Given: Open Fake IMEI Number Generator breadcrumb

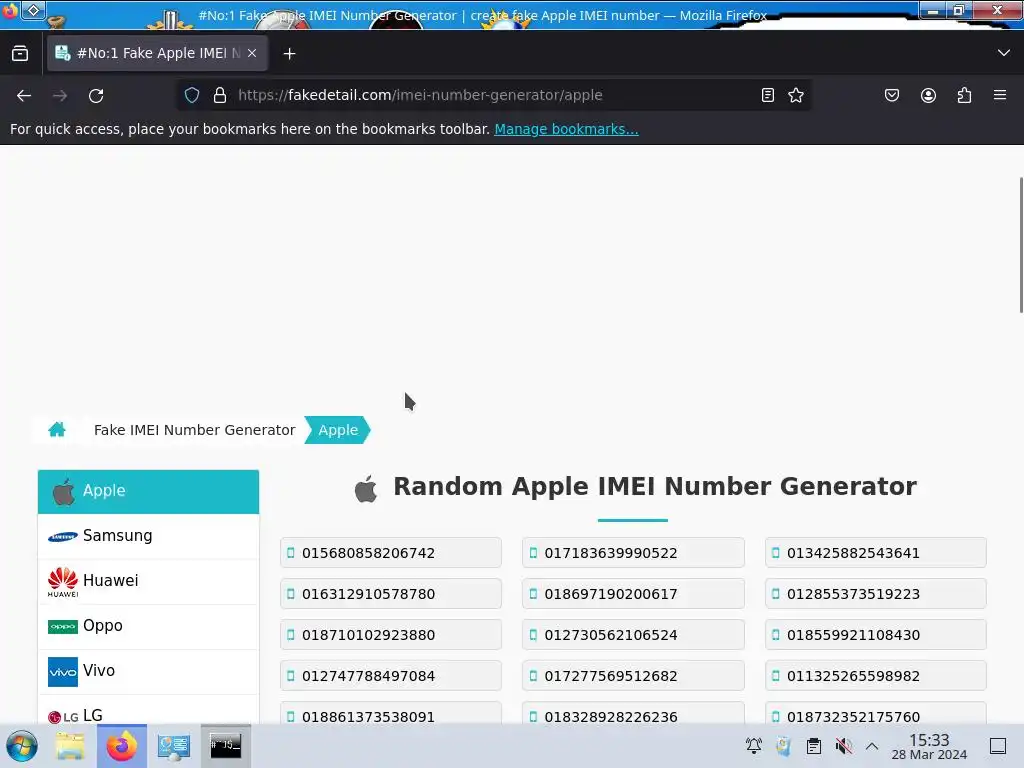Looking at the screenshot, I should point(195,430).
